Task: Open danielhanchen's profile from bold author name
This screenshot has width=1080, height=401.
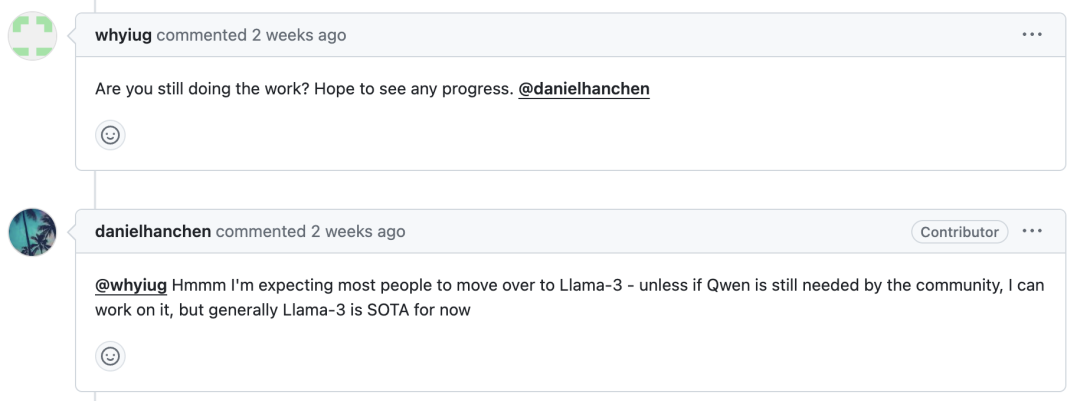Action: pos(153,232)
